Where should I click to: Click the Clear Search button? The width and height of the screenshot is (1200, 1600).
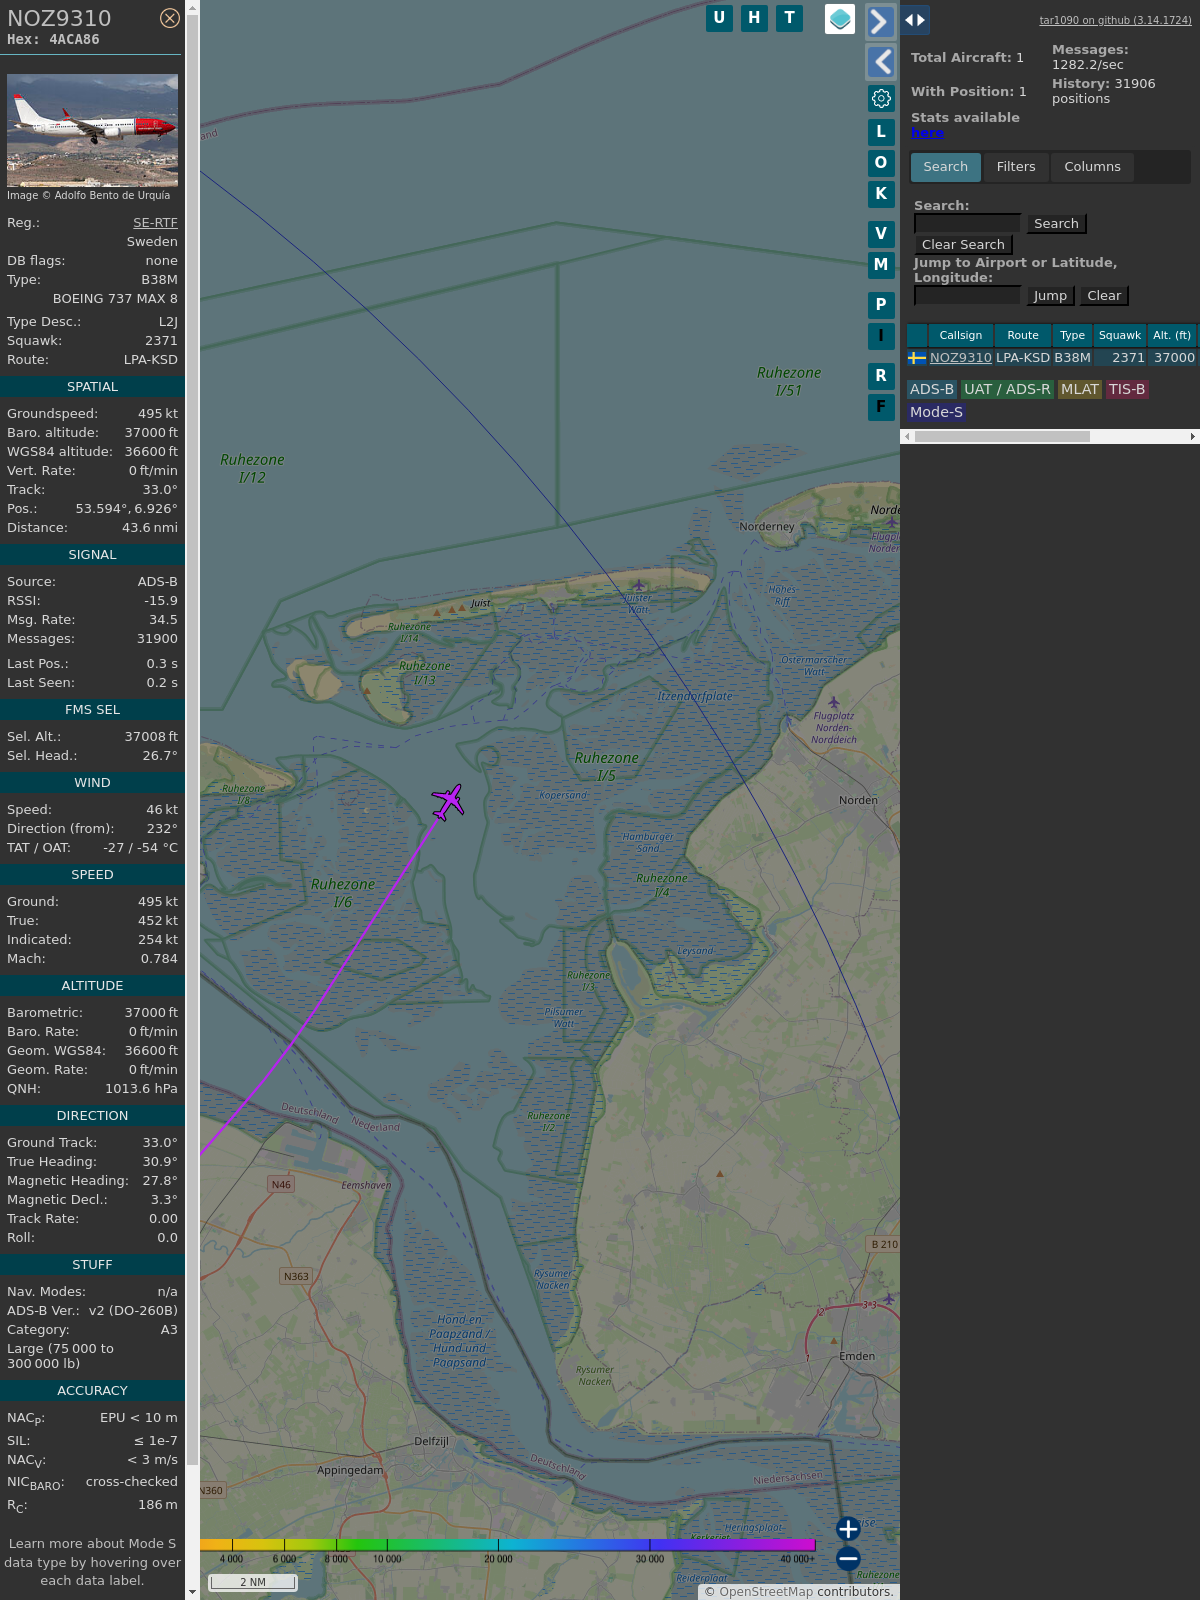point(963,245)
